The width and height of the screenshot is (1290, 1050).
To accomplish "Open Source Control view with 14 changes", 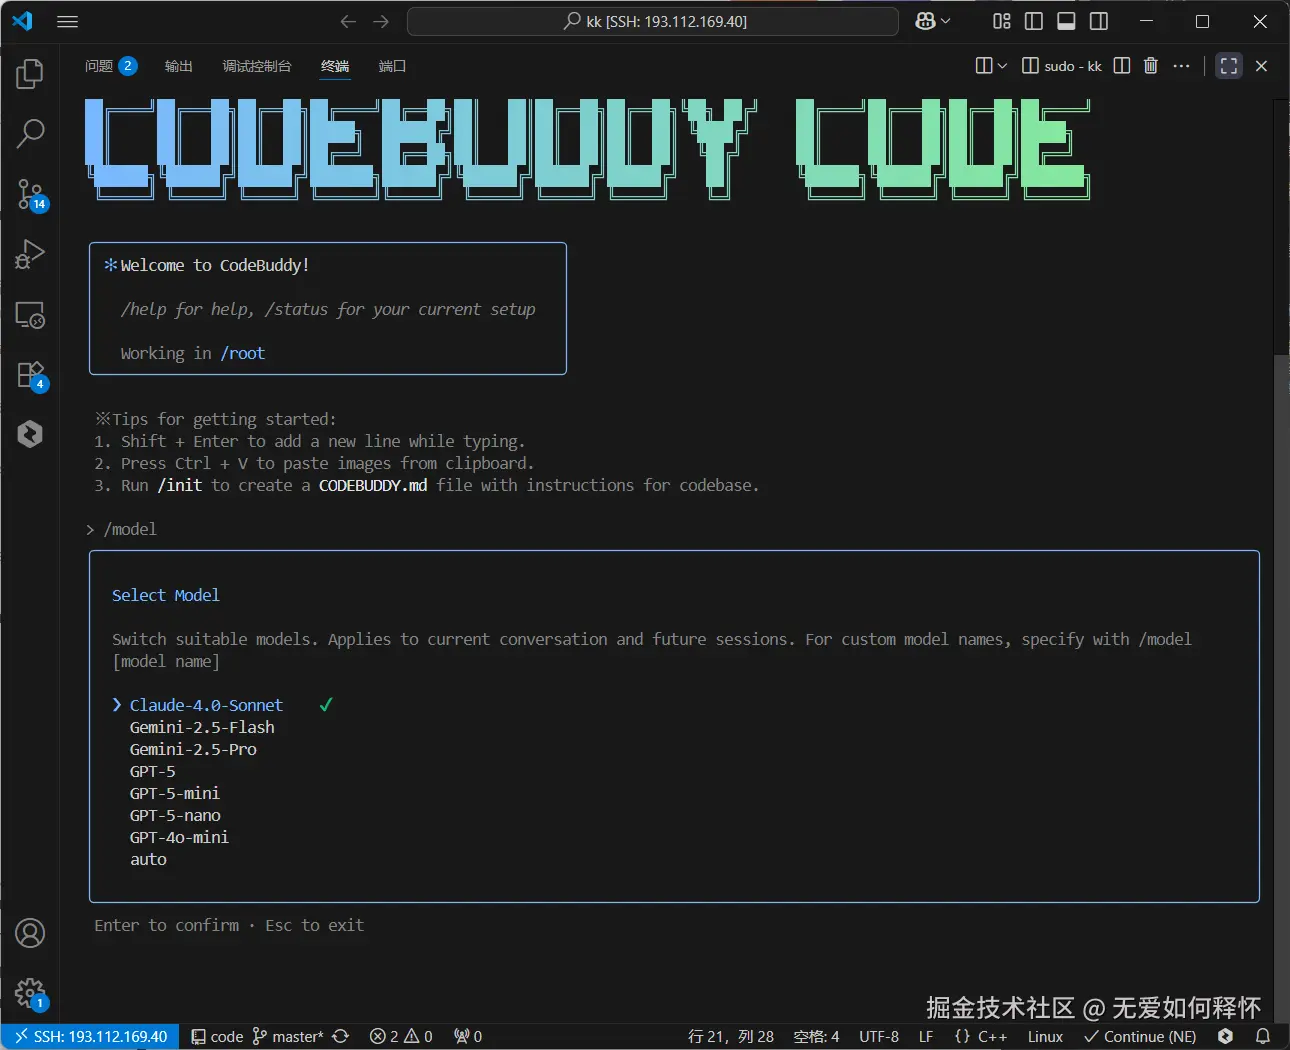I will coord(30,194).
